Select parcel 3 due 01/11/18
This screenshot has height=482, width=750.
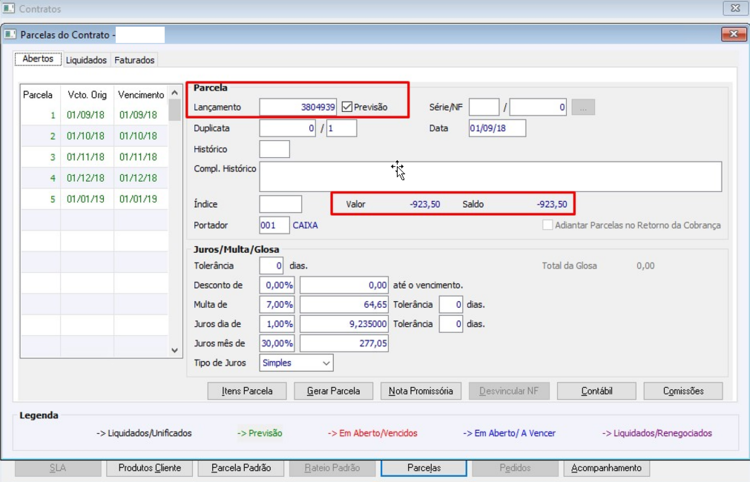click(x=94, y=157)
